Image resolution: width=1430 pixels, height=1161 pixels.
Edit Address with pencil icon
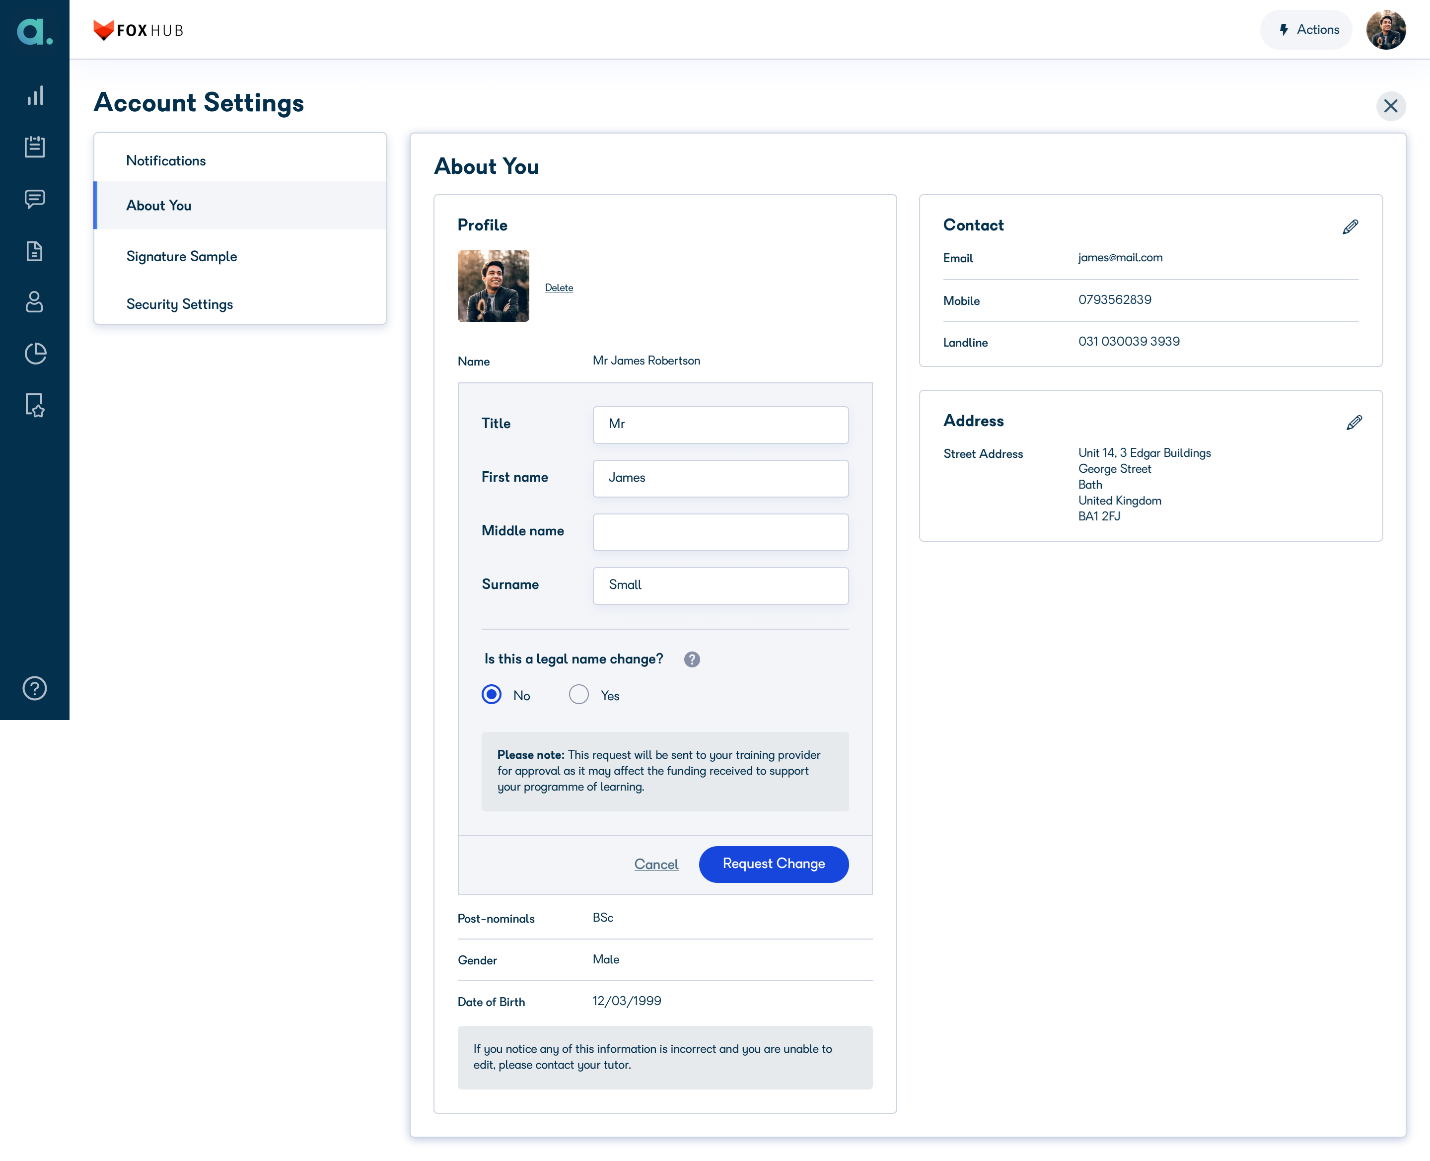[1354, 423]
